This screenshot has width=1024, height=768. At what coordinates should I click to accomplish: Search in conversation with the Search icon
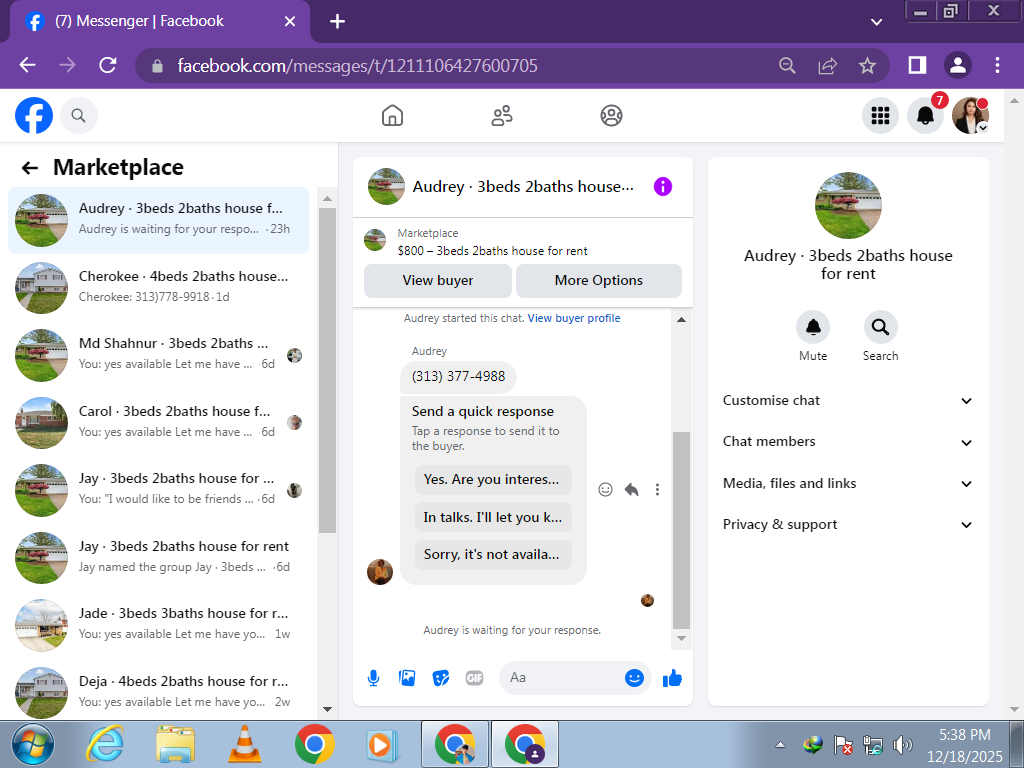880,327
